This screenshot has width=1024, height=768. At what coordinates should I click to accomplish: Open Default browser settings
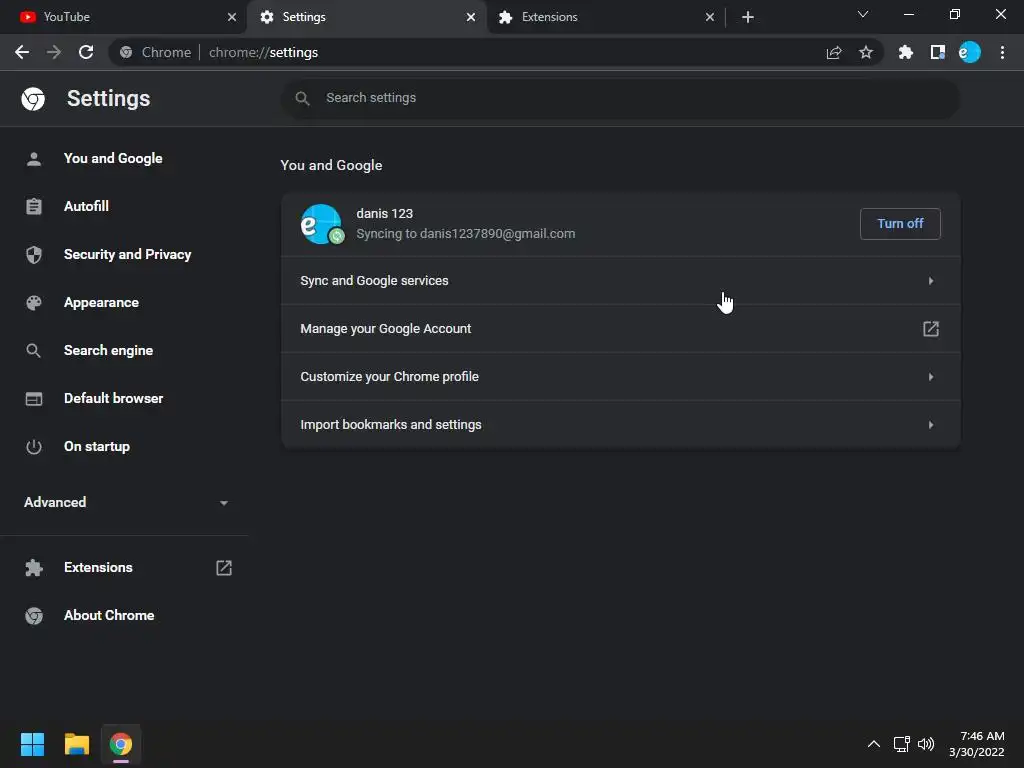point(114,398)
